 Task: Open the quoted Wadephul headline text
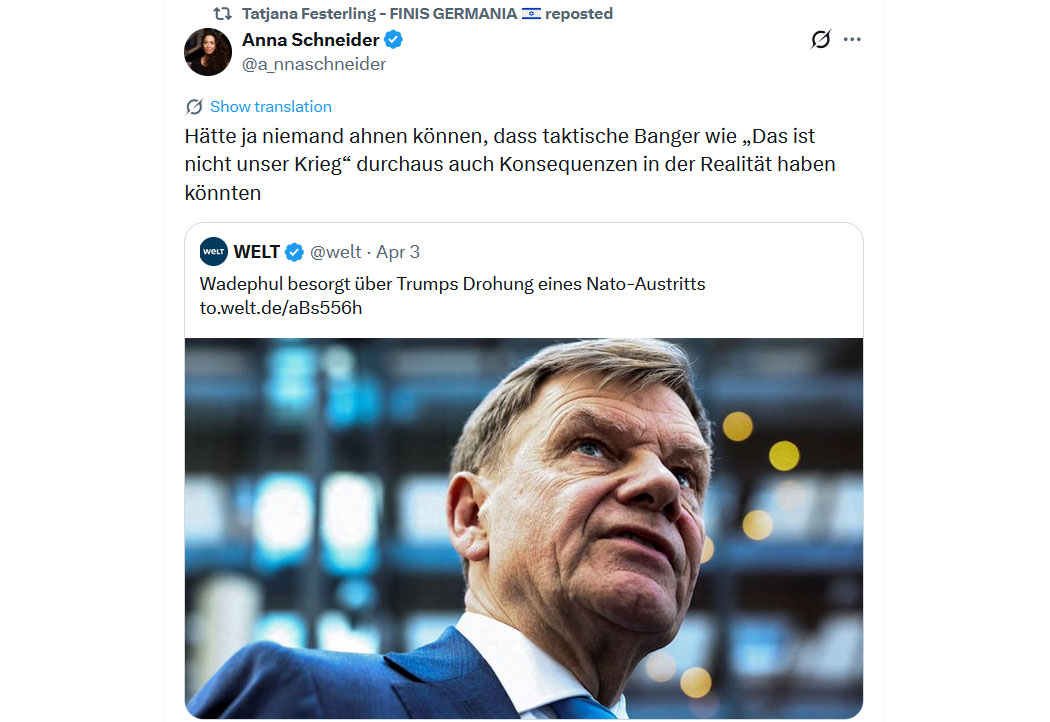pos(452,284)
